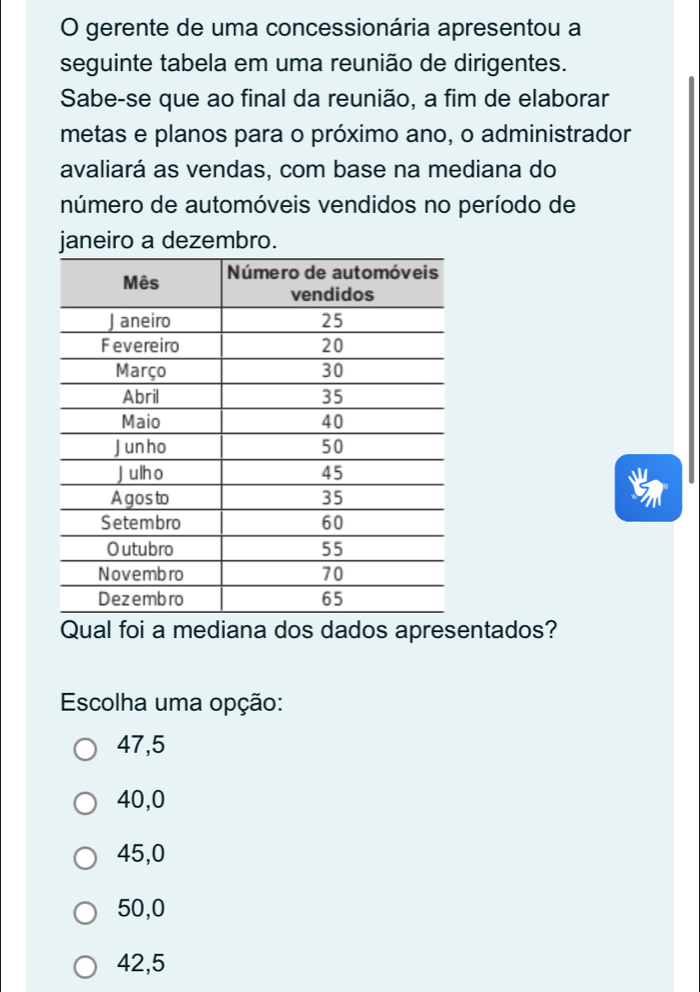Pick the 50,0 radio option
Viewport: 700px width, 992px height.
pos(87,910)
